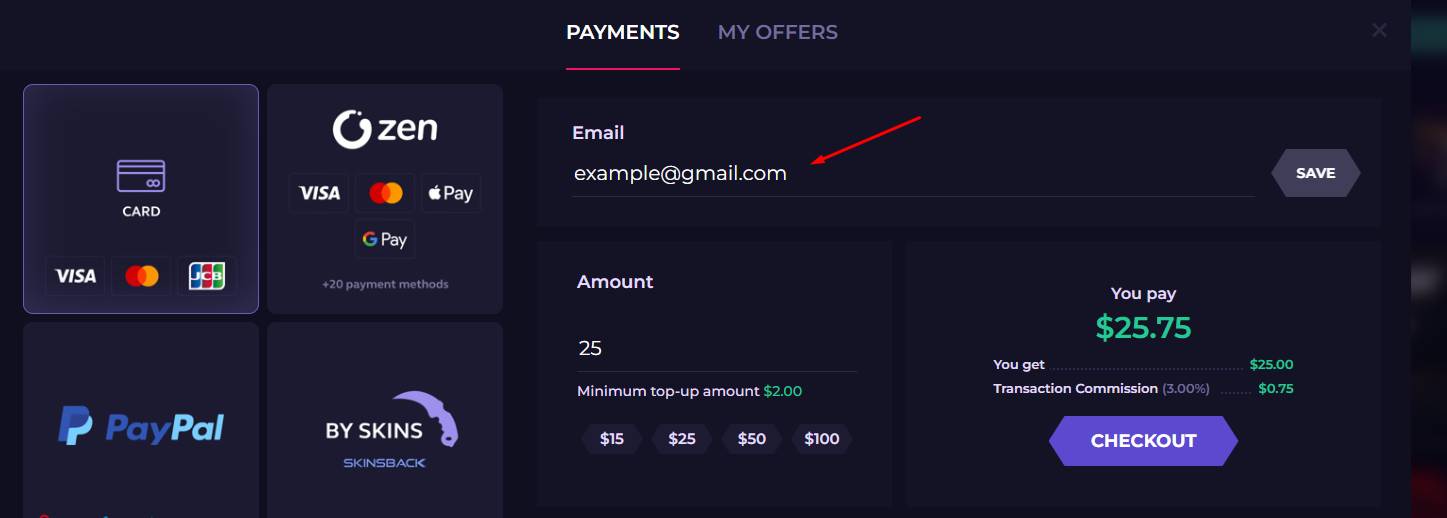Viewport: 1447px width, 518px height.
Task: Pick the $100 preset amount
Action: click(x=821, y=439)
